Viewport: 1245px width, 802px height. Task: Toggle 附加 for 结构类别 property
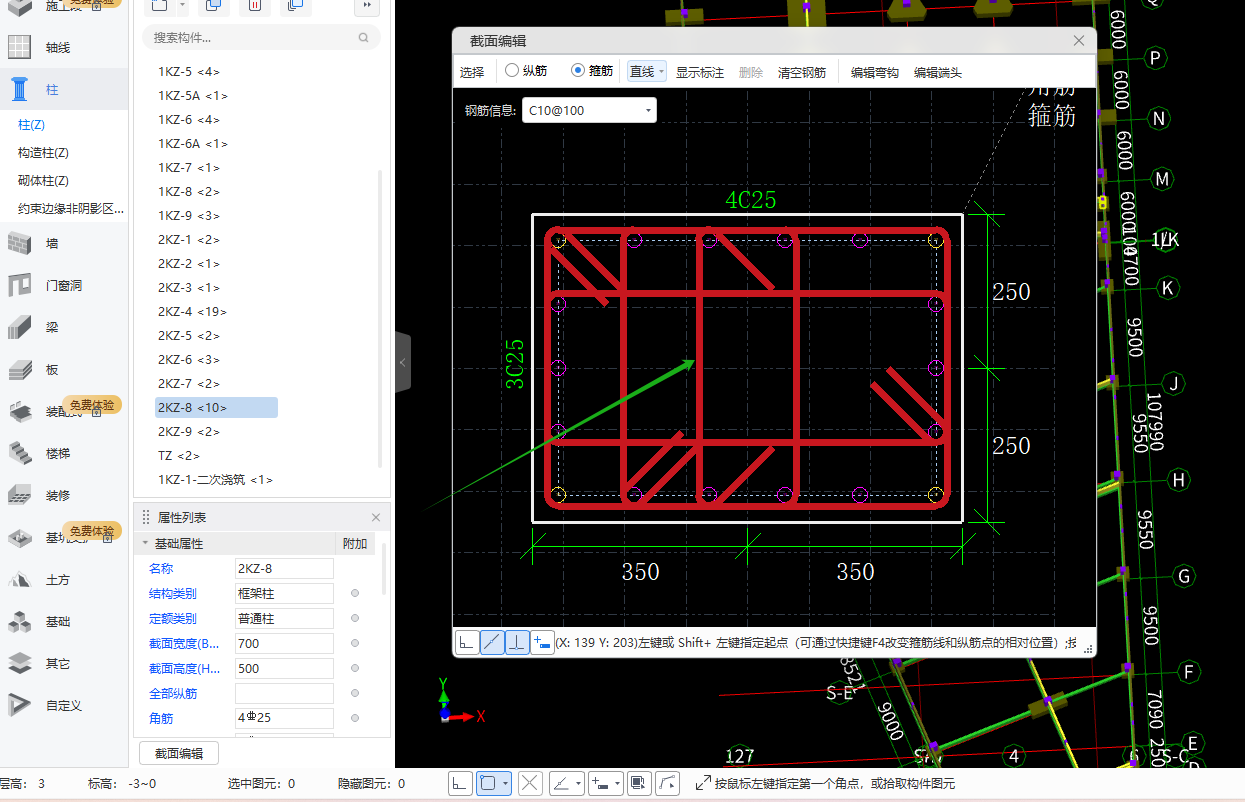[x=355, y=594]
